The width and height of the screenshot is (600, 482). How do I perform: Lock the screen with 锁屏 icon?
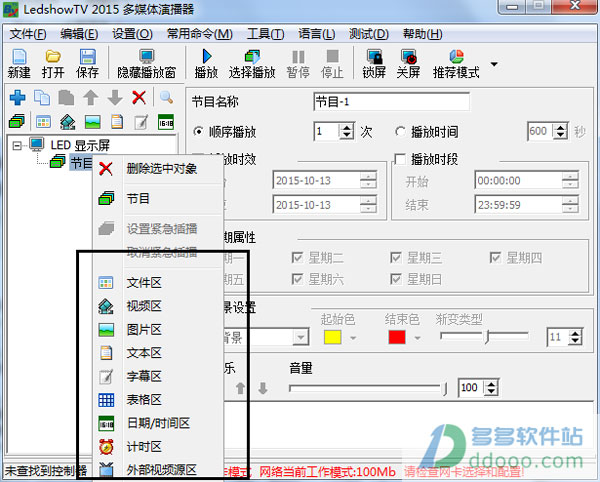[374, 64]
